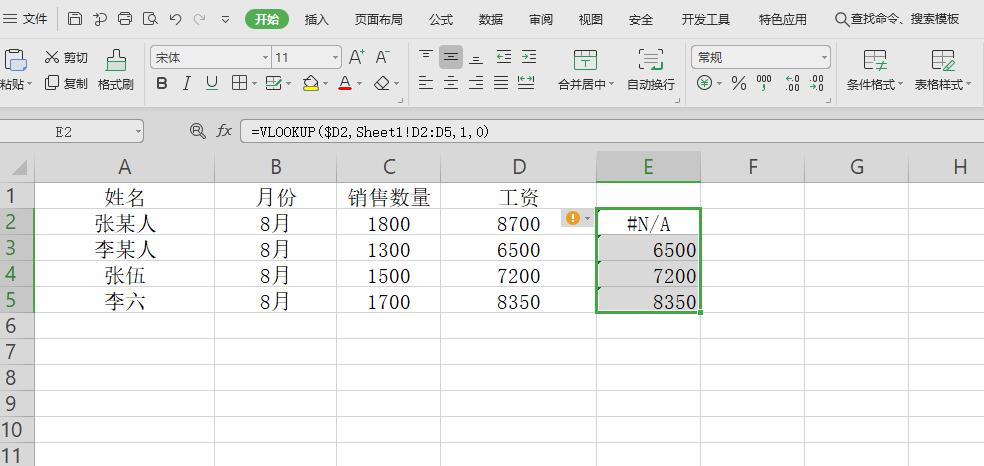Screen dimensions: 984x466
Task: Open merge center dropdown arrow
Action: click(611, 84)
